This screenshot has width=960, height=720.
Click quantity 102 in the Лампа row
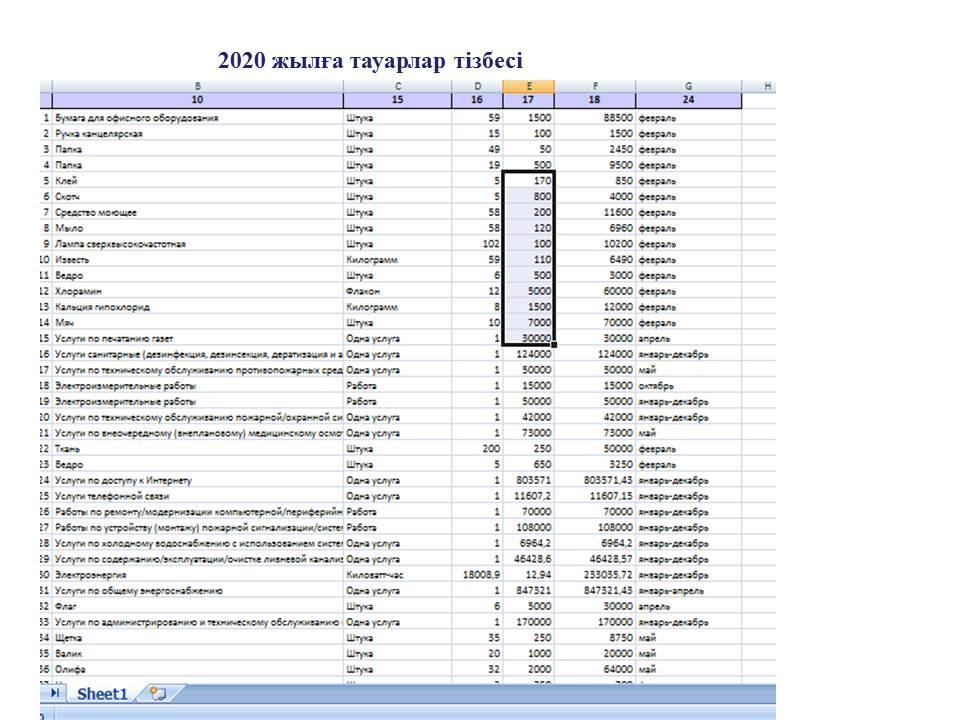click(477, 244)
